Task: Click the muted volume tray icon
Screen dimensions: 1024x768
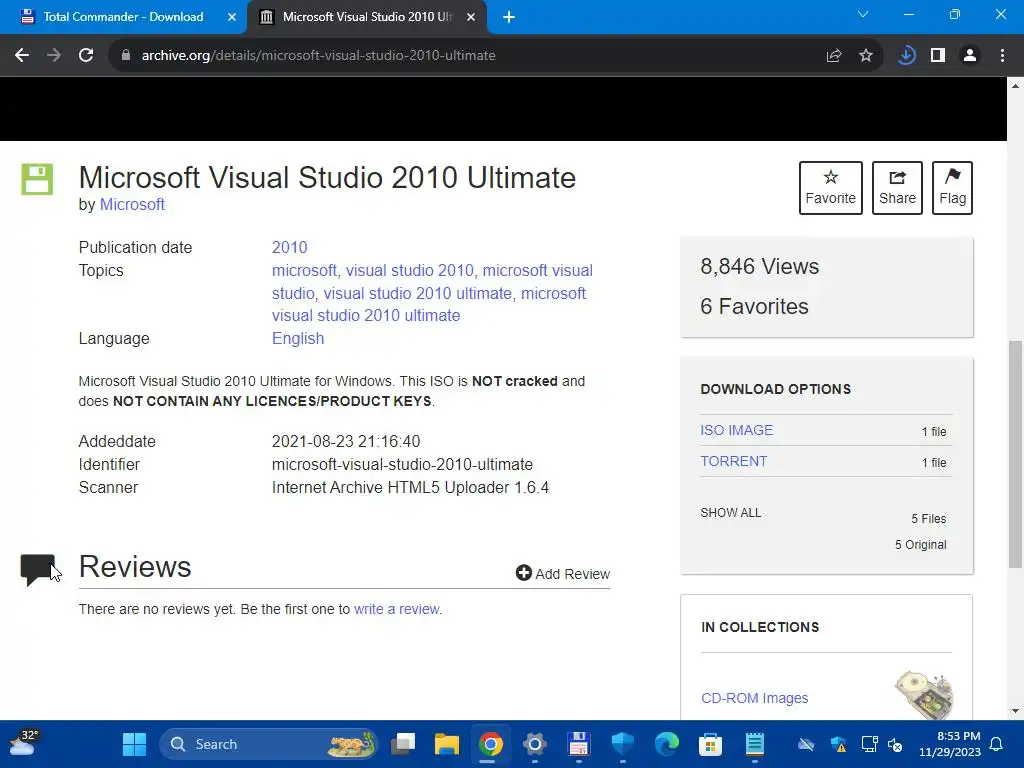Action: 895,744
